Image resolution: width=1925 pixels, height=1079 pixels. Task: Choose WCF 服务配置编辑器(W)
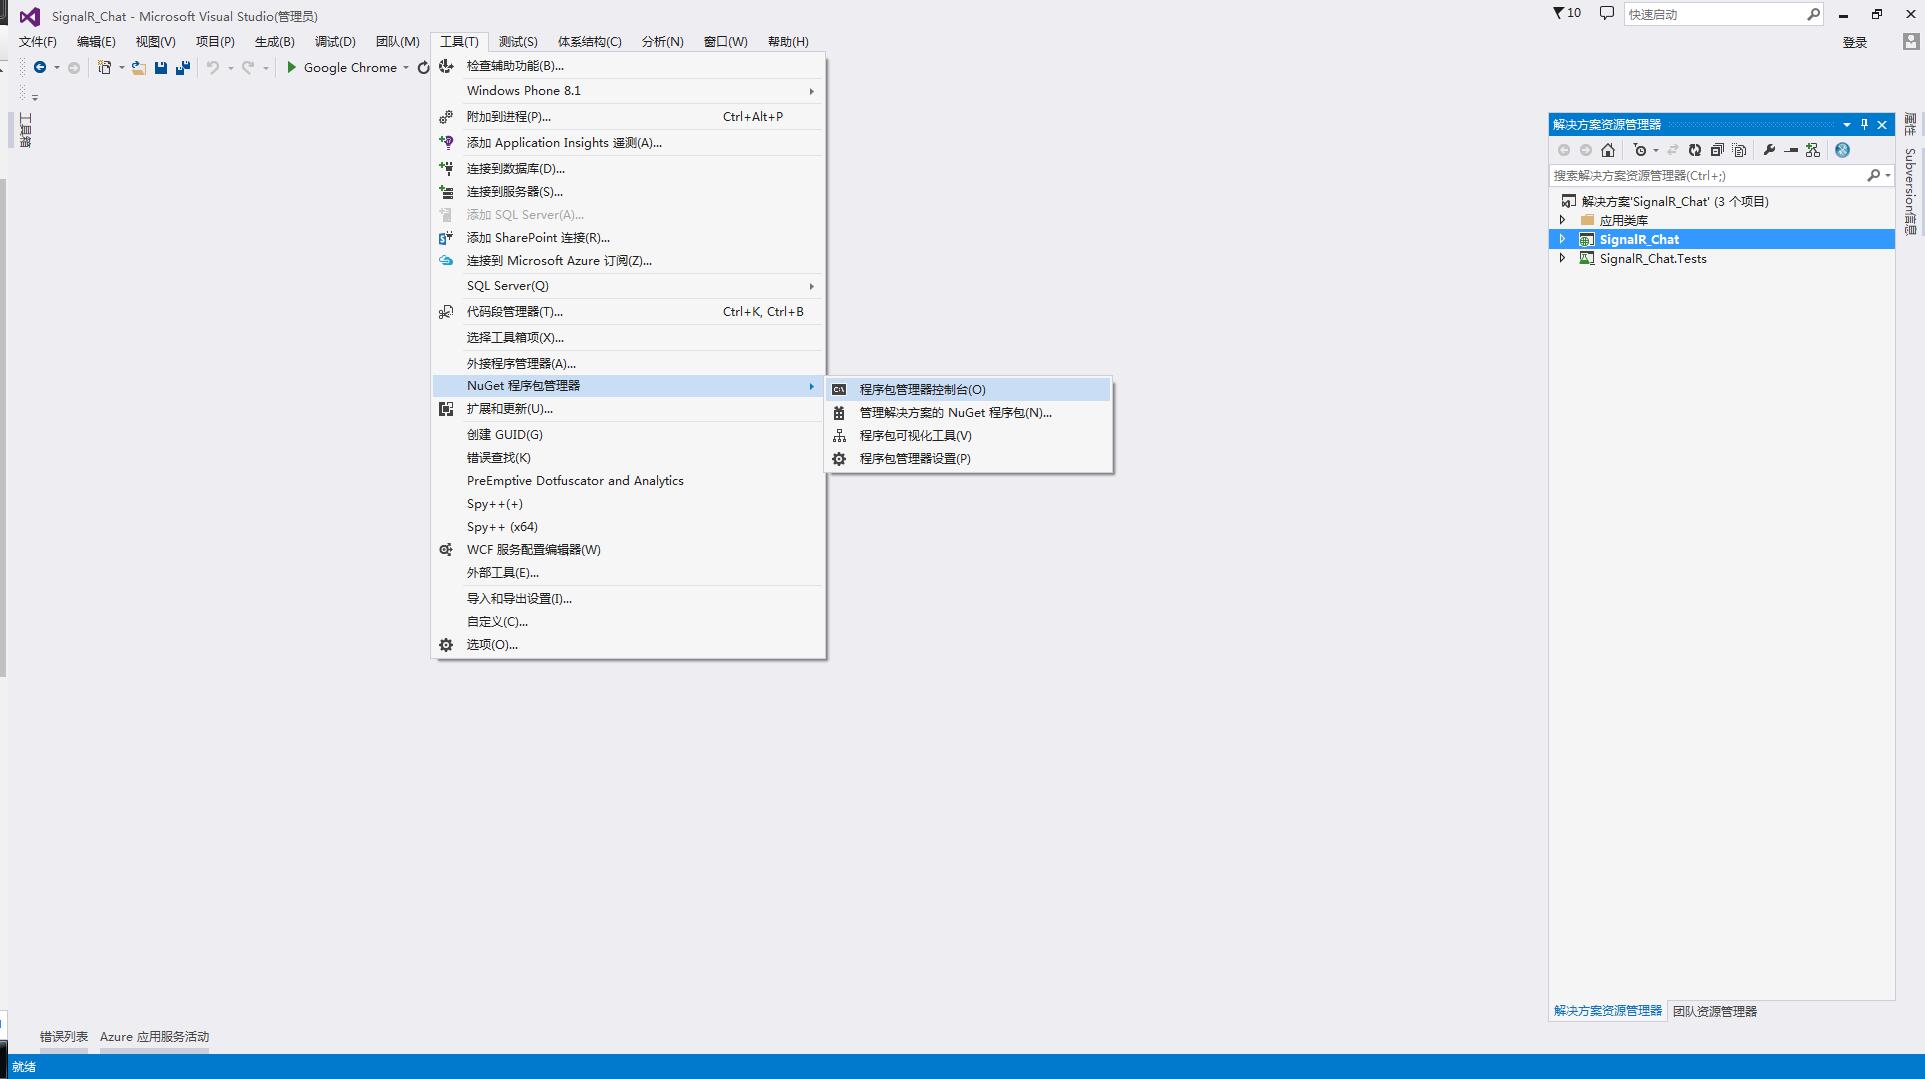click(x=628, y=549)
